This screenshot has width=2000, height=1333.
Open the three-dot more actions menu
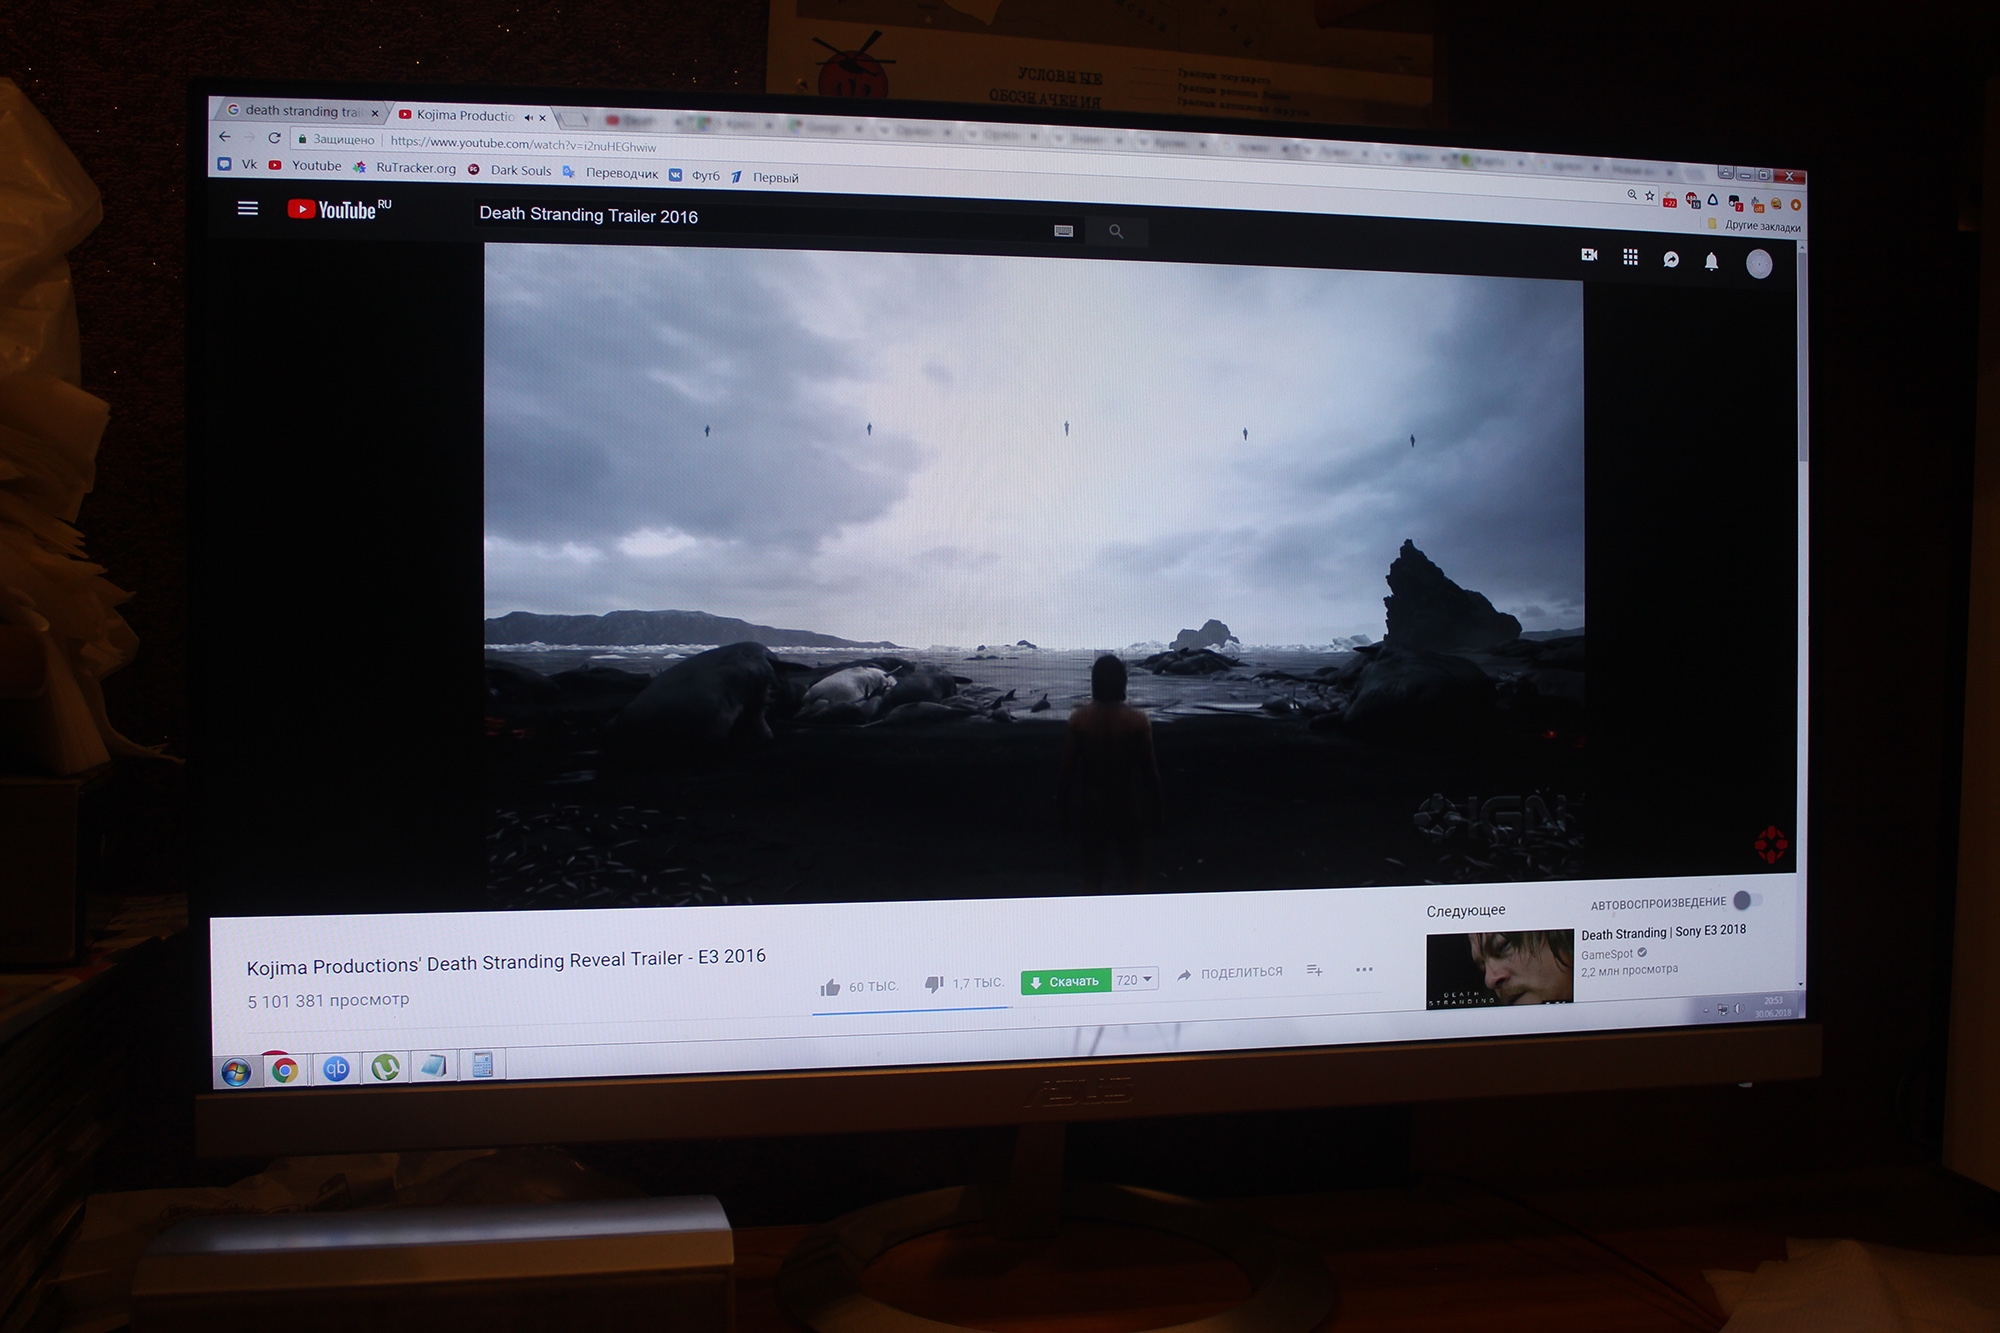click(1364, 969)
